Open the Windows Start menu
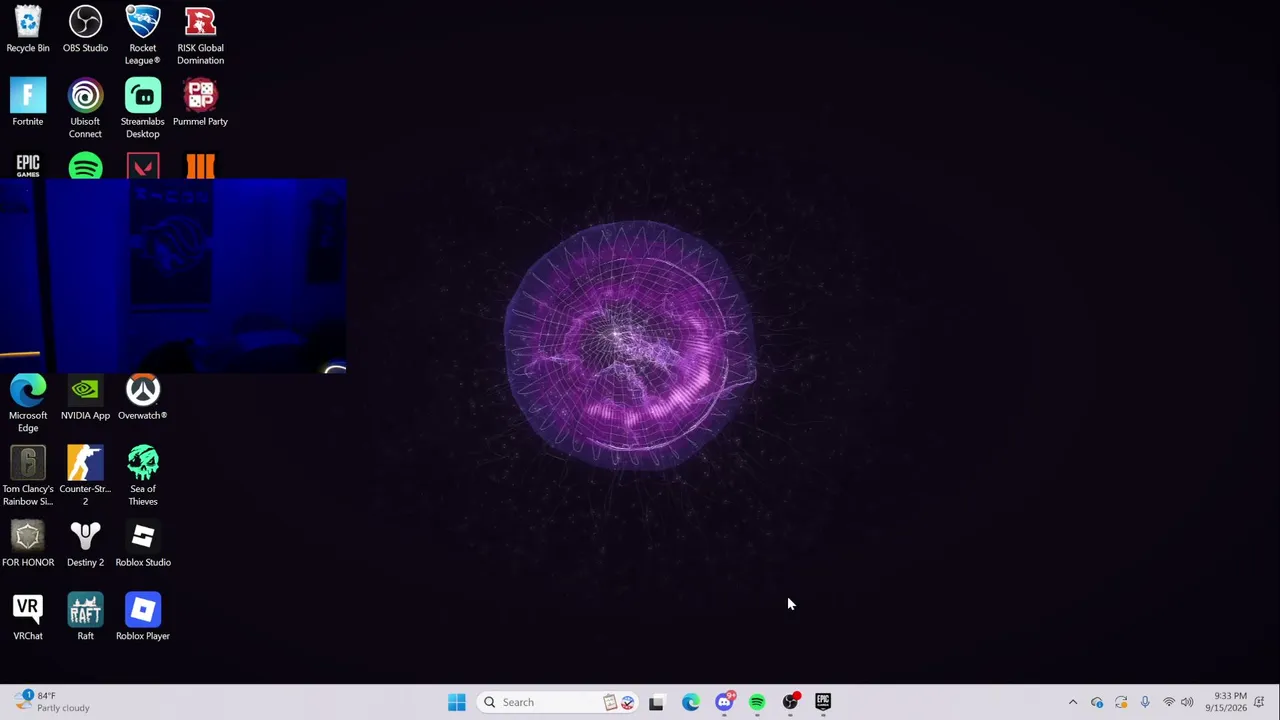1280x720 pixels. click(x=457, y=702)
